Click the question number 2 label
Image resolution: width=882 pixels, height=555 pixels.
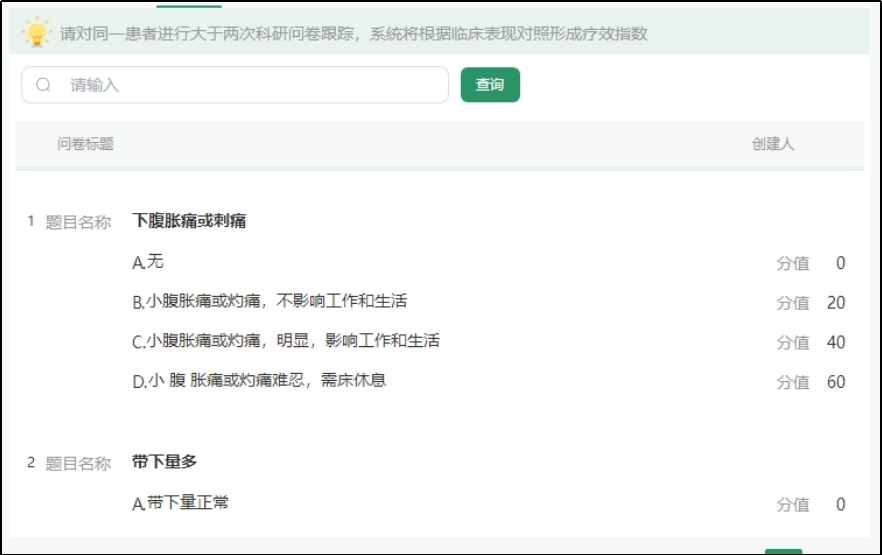click(x=31, y=462)
